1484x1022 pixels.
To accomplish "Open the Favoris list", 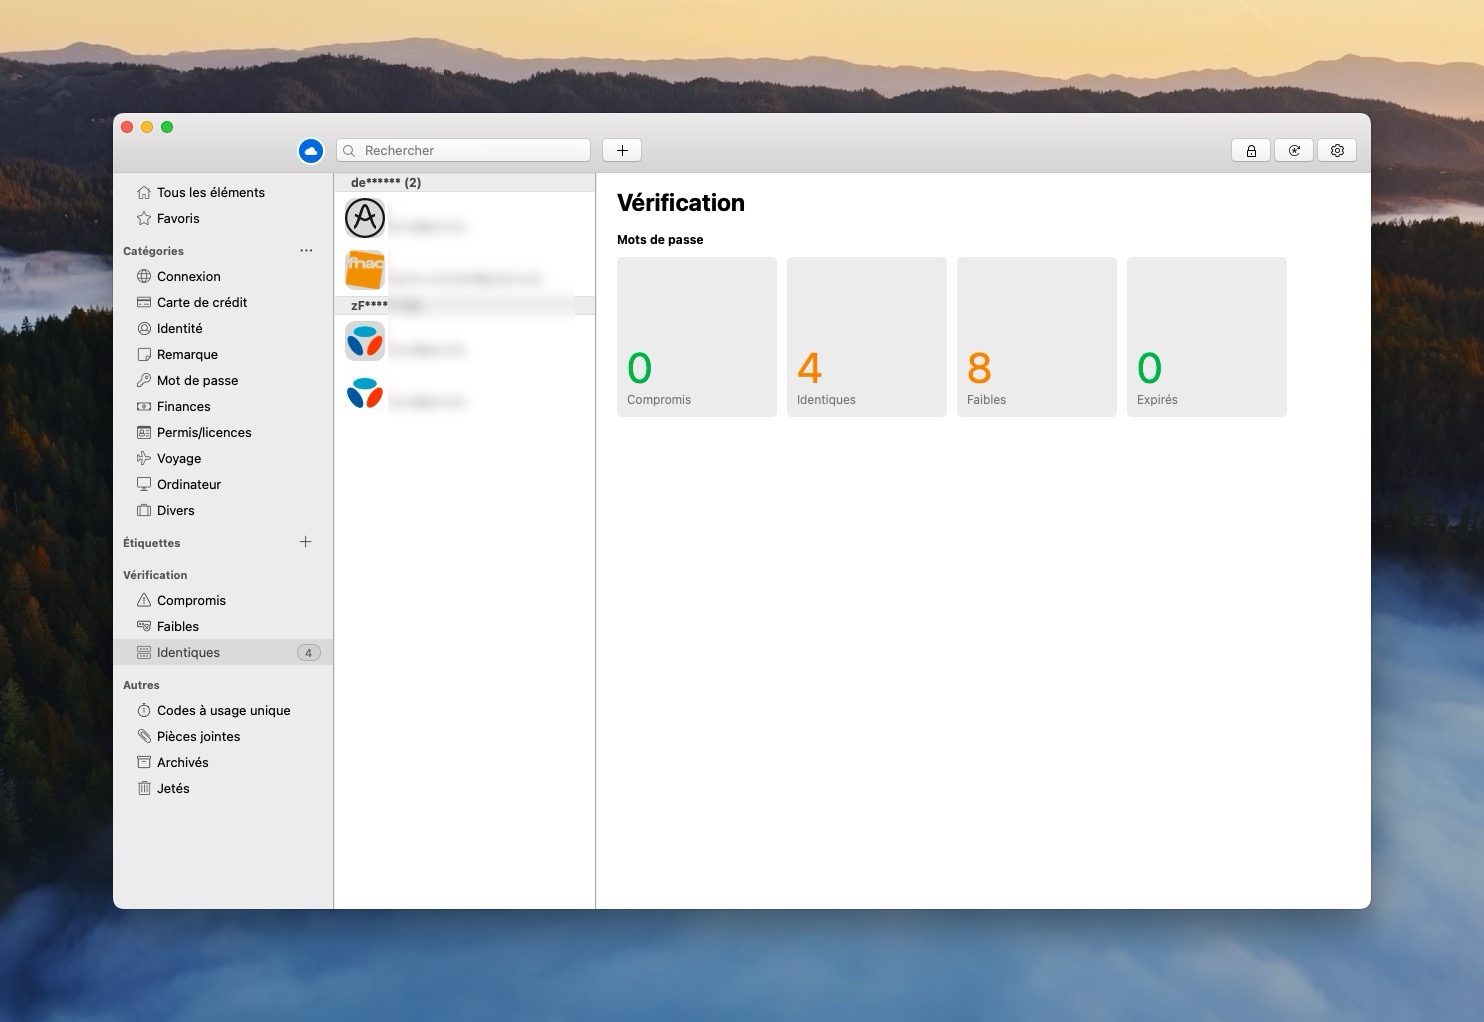I will tap(178, 219).
